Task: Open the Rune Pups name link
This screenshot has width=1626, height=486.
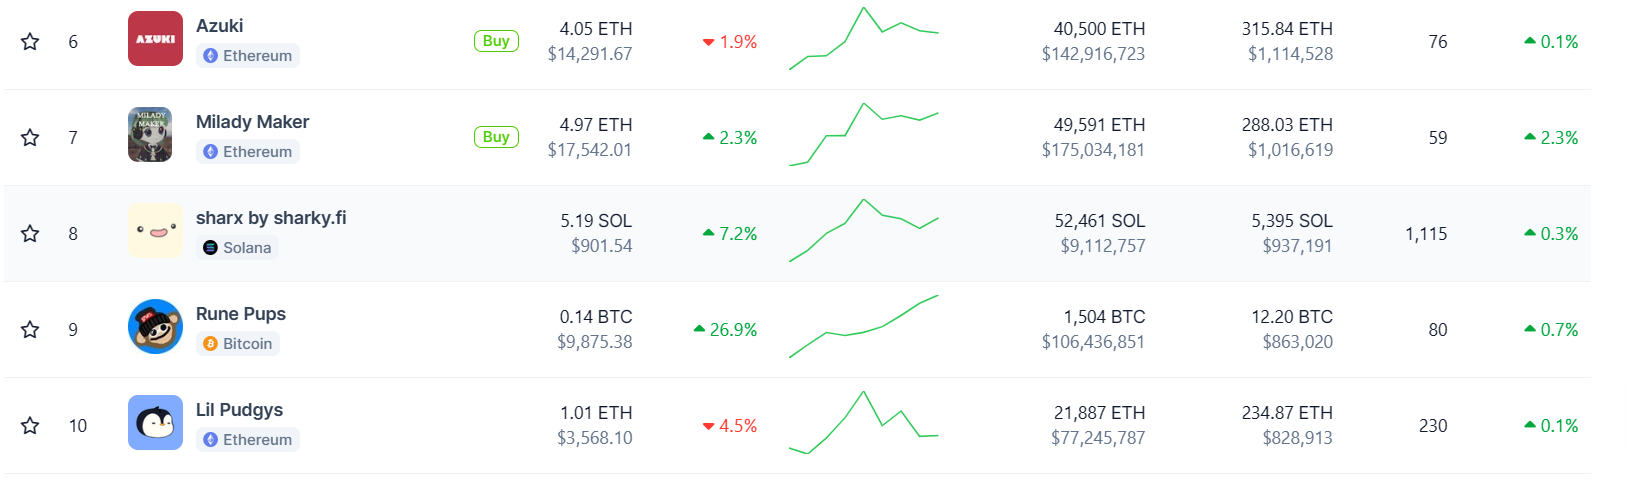Action: click(x=241, y=314)
